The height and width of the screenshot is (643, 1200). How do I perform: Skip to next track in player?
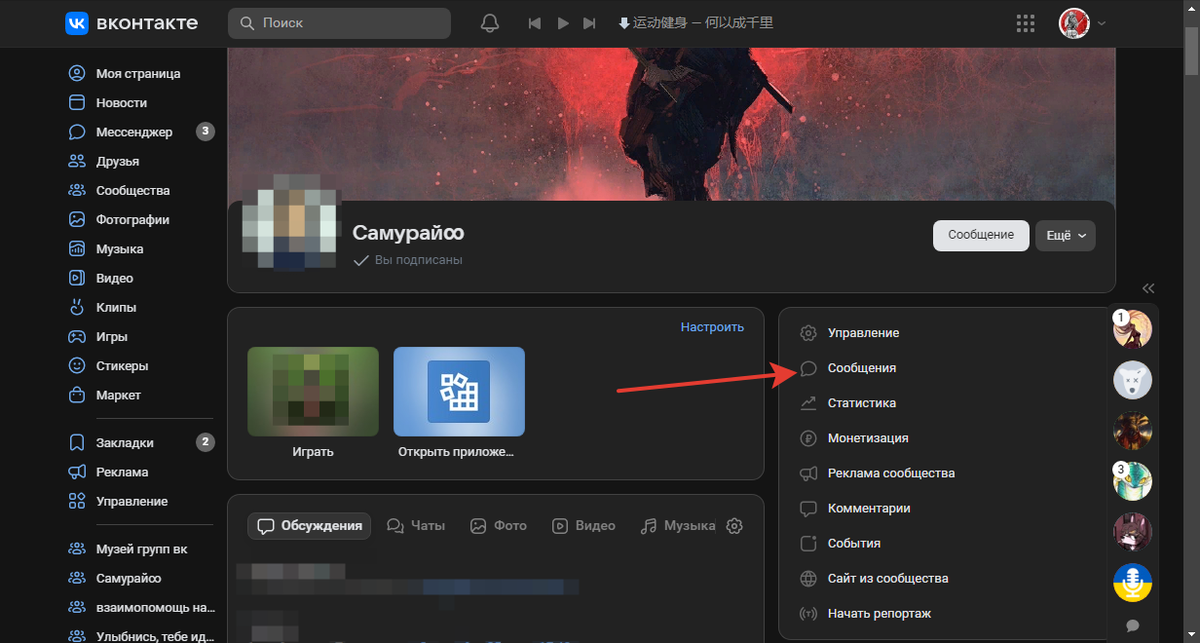pyautogui.click(x=590, y=23)
